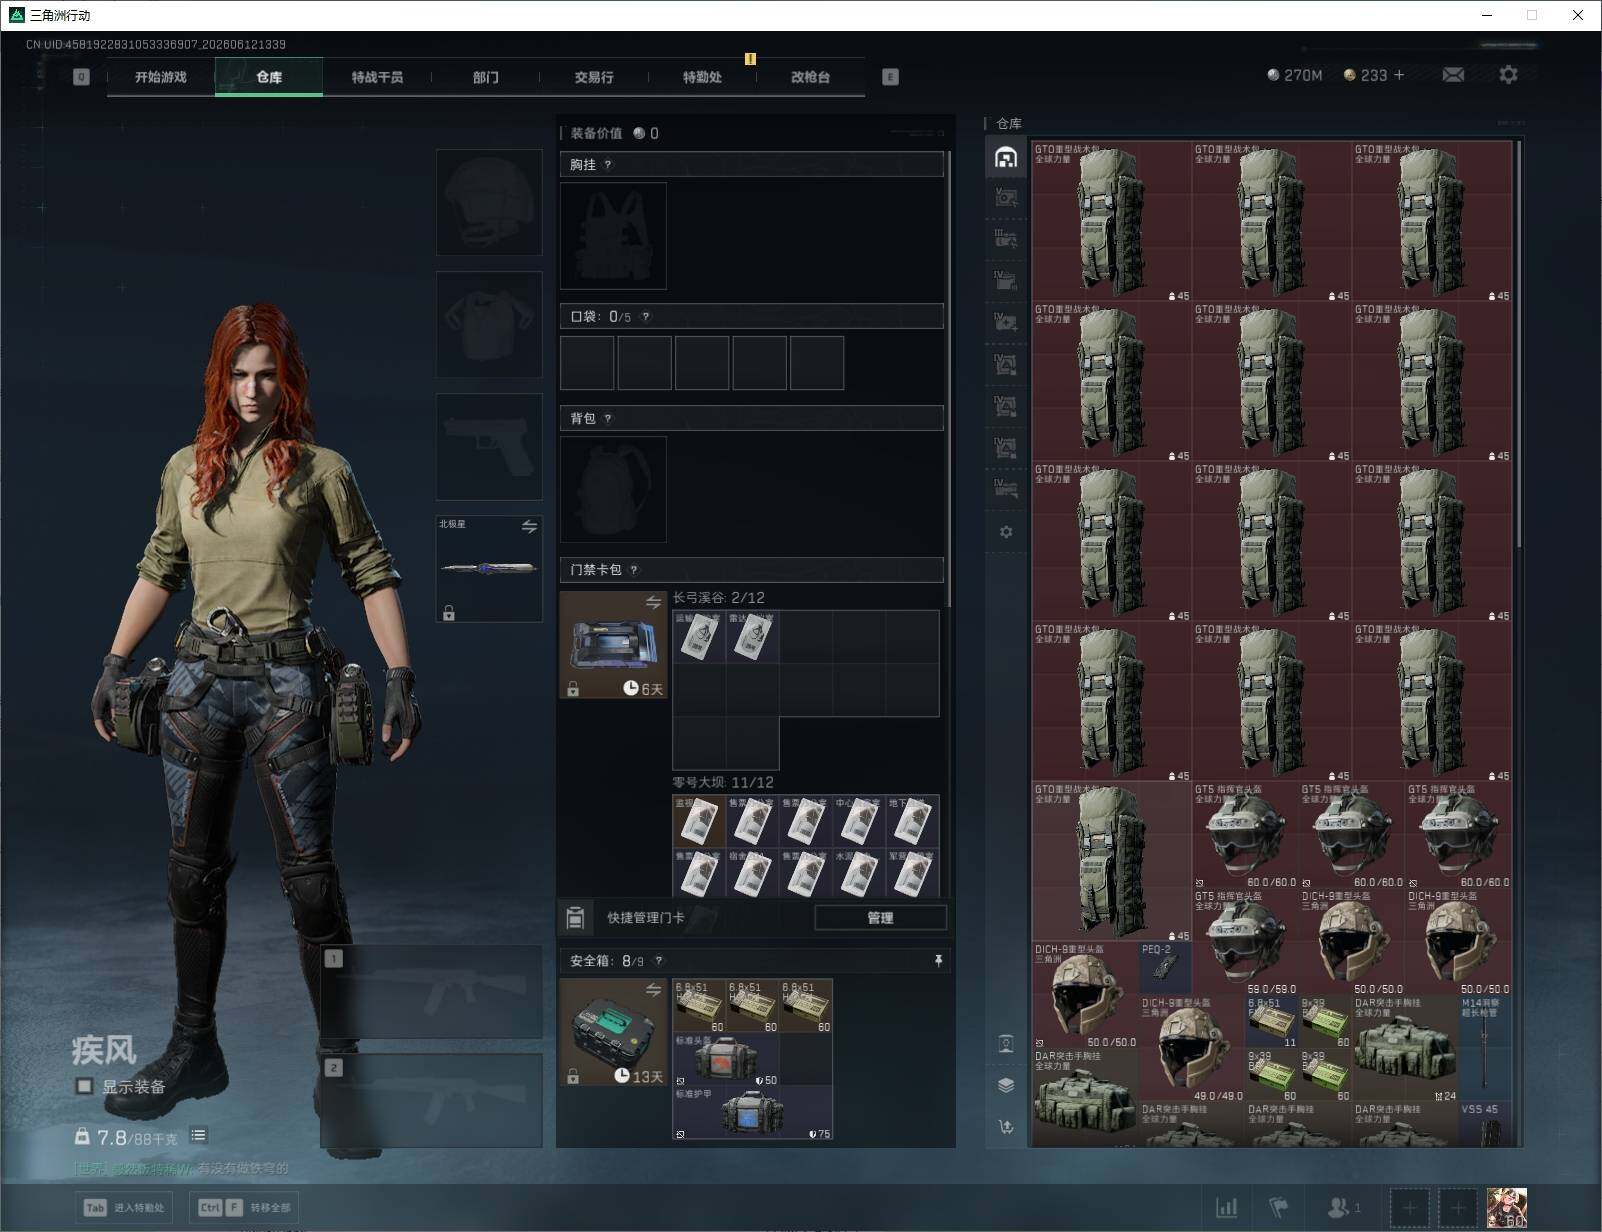Viewport: 1602px width, 1232px height.
Task: Click the warehouse vertical scrollbar
Action: pyautogui.click(x=1519, y=345)
